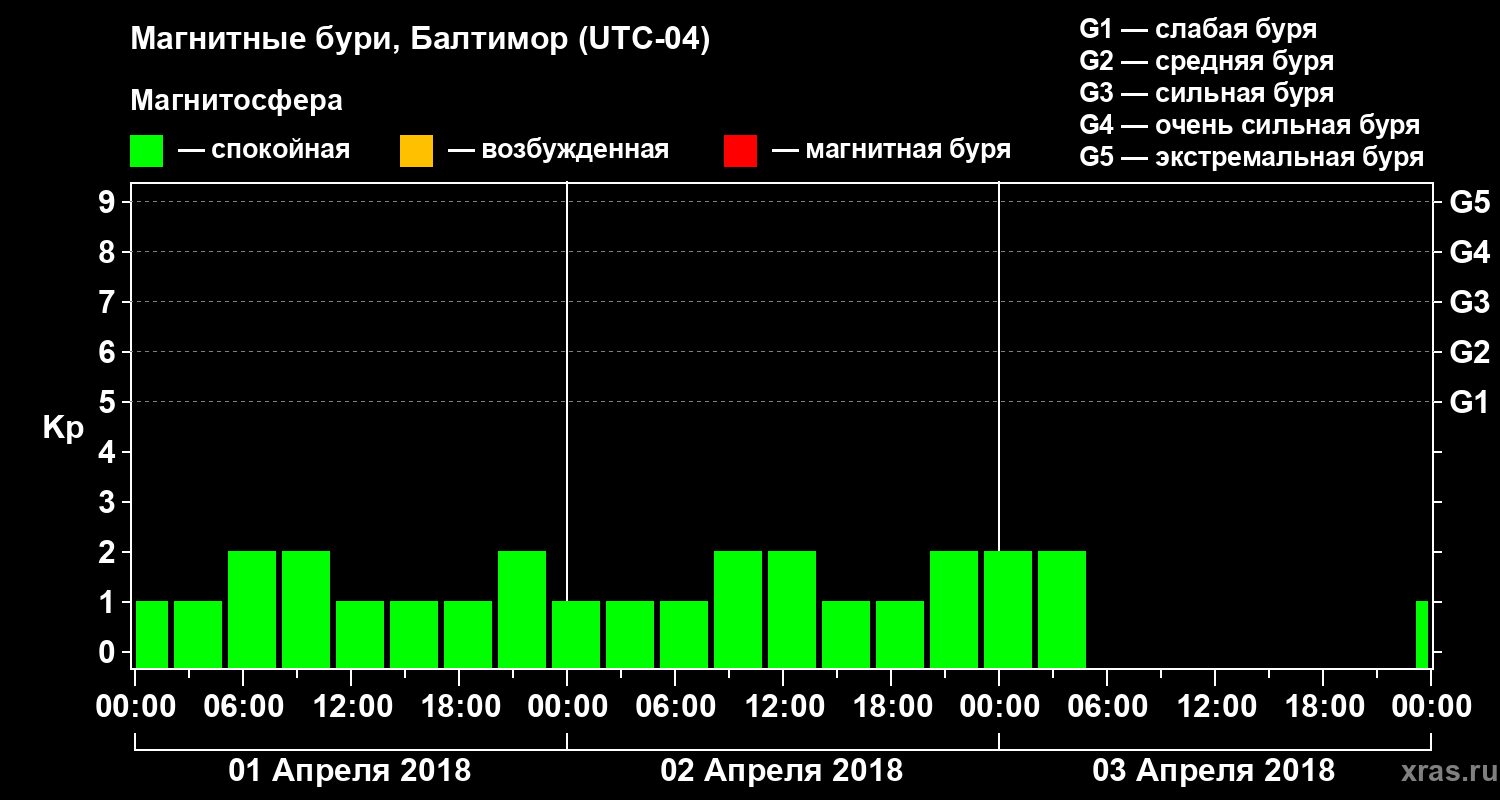Image resolution: width=1500 pixels, height=800 pixels.
Task: Click the green 'спокойная' legend swatch
Action: click(147, 151)
